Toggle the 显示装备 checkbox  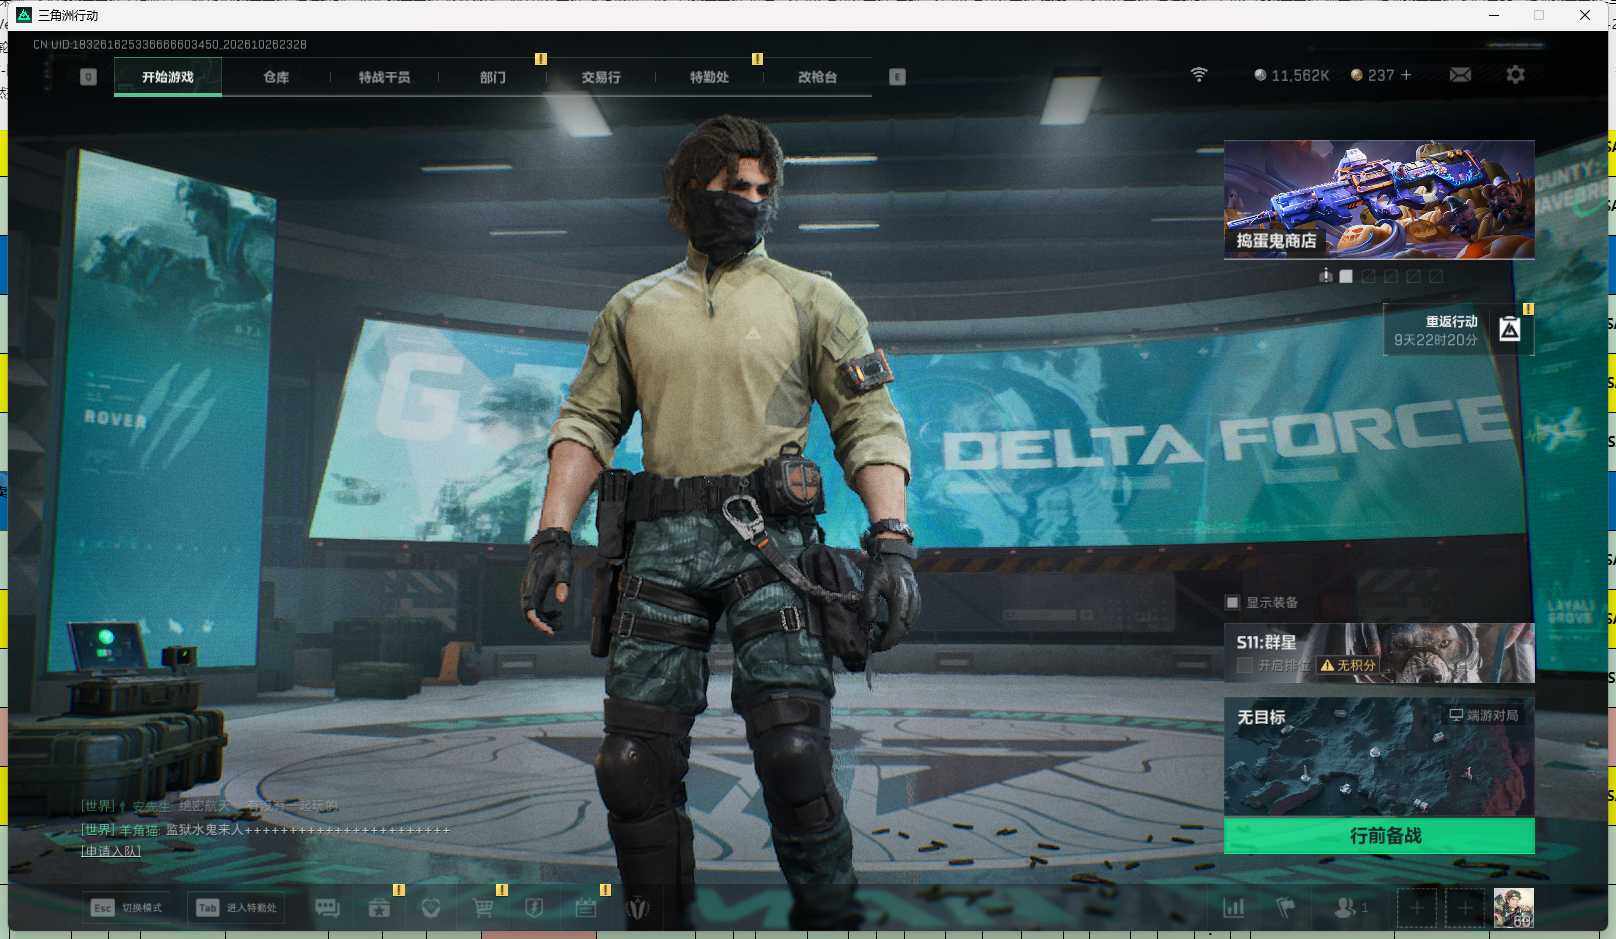[x=1232, y=602]
